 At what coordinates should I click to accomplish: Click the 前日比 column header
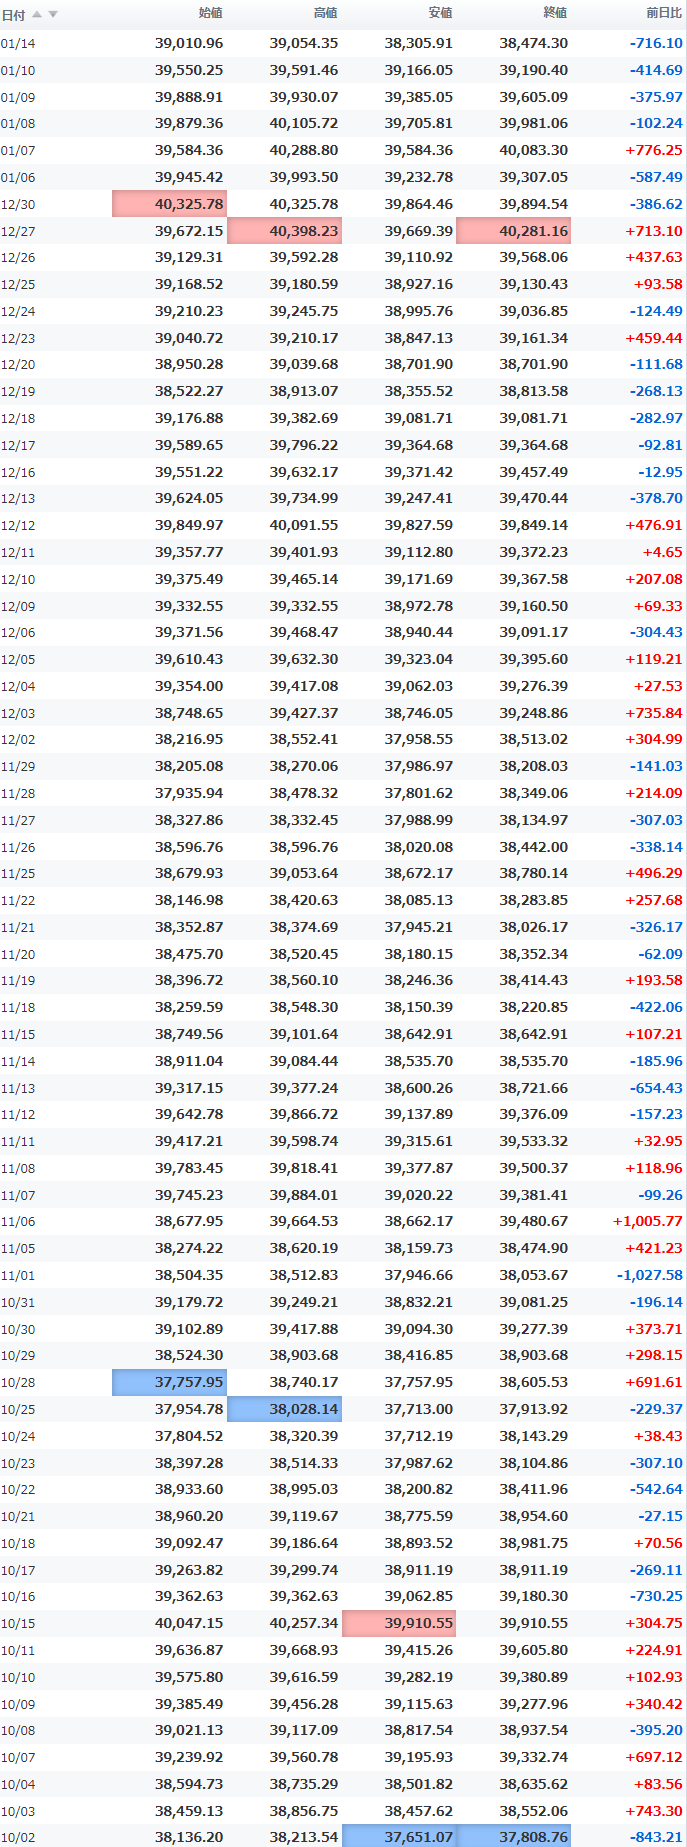tap(664, 13)
